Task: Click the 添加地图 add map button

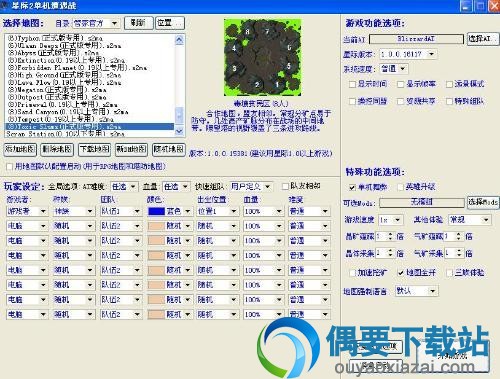Action: [20, 149]
